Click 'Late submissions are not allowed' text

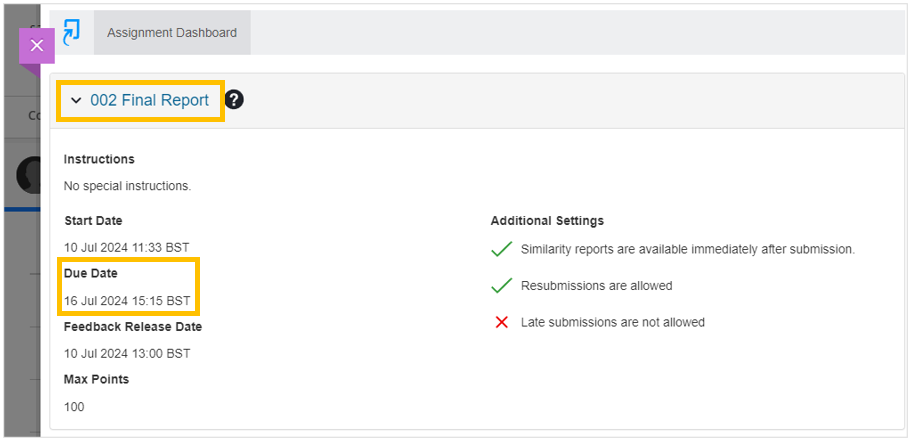click(x=613, y=322)
